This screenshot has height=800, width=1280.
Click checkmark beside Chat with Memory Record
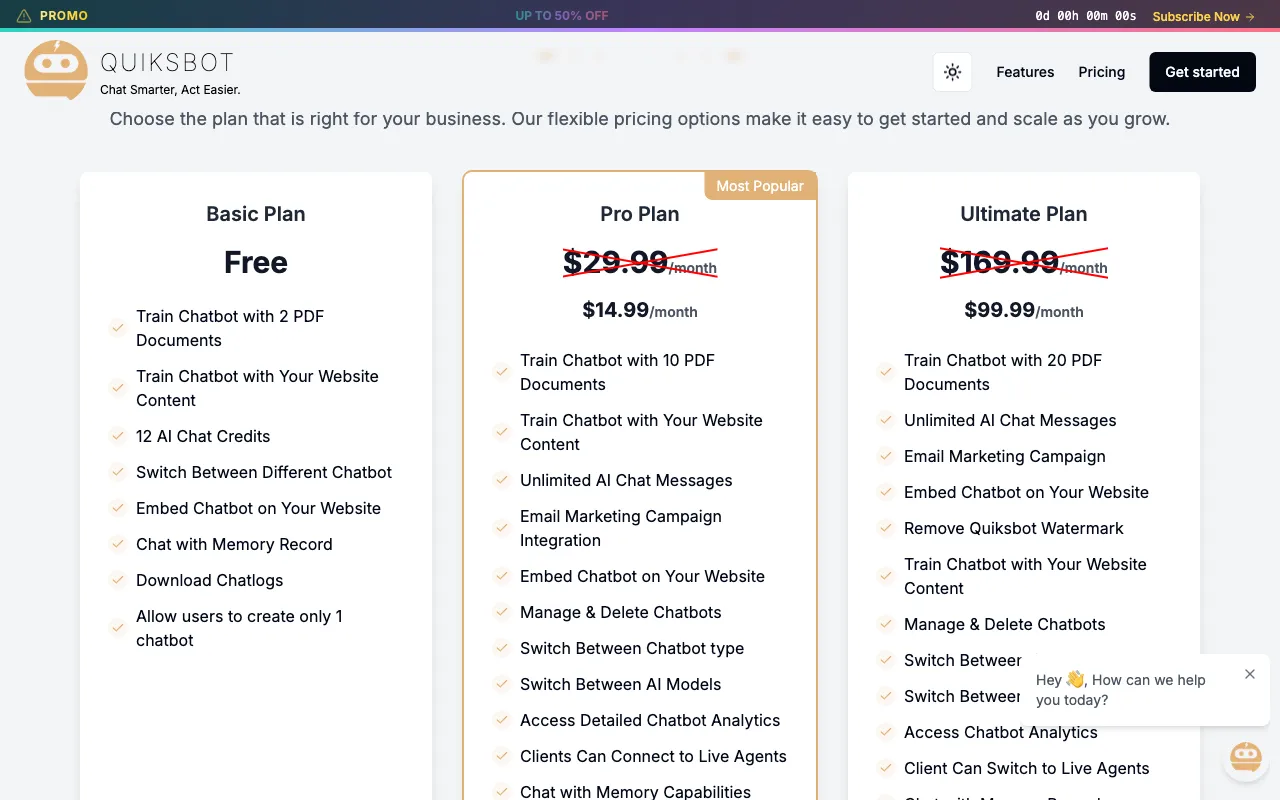117,544
